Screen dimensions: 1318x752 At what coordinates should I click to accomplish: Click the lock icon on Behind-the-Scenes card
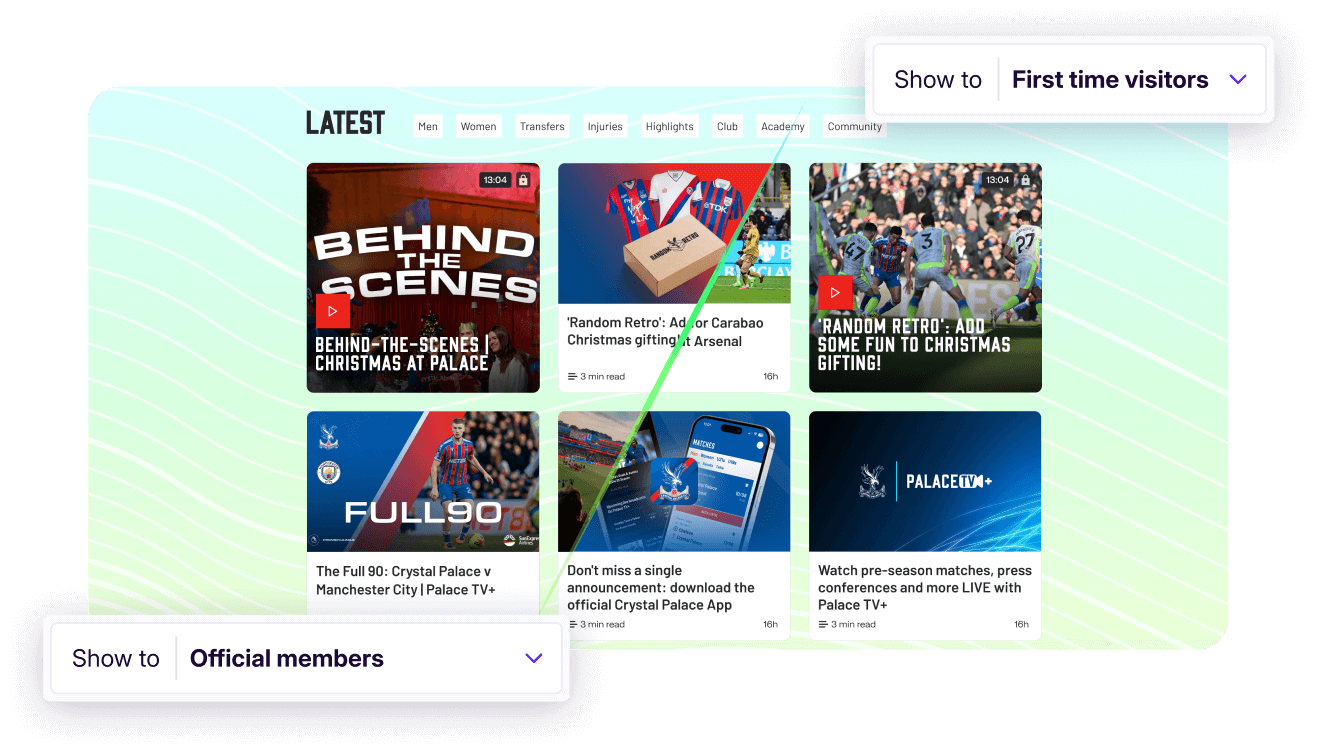(523, 180)
